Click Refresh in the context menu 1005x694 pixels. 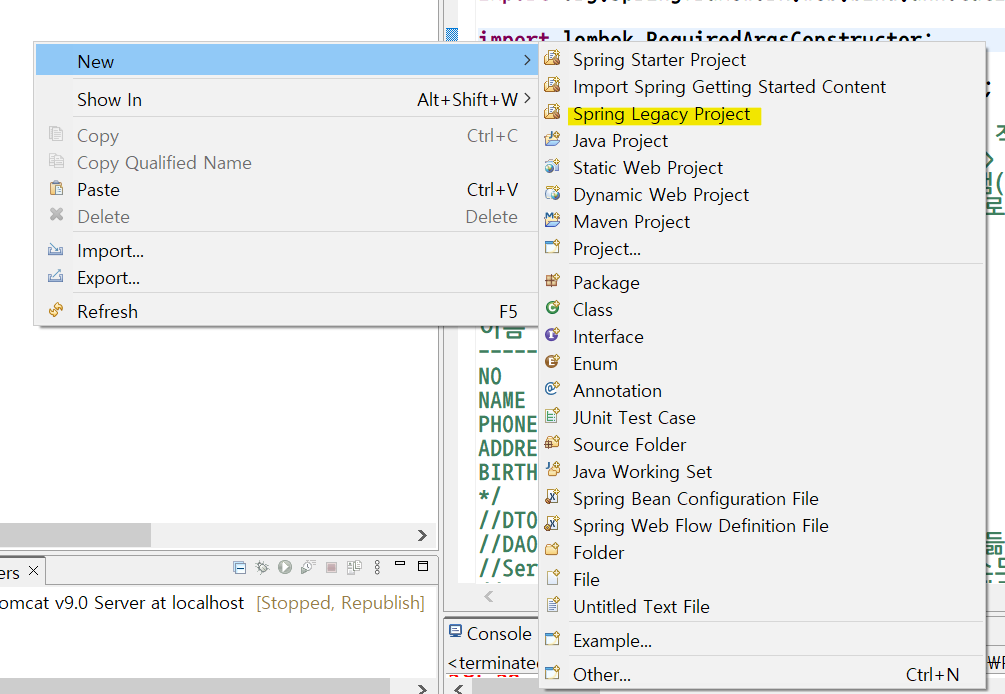coord(287,311)
